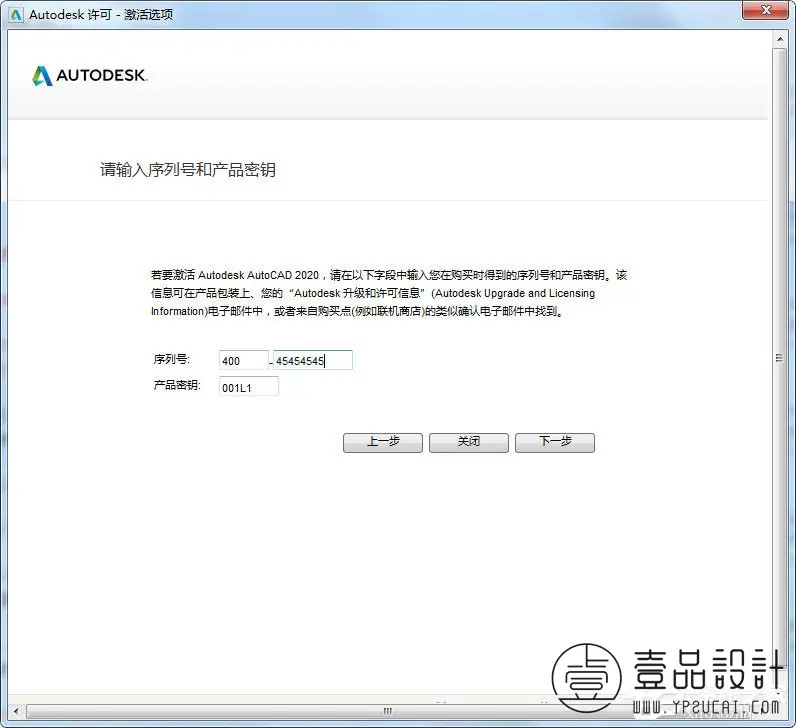Click the vertical scrollbar up arrow
Viewport: 796px width, 728px height.
pyautogui.click(x=780, y=39)
